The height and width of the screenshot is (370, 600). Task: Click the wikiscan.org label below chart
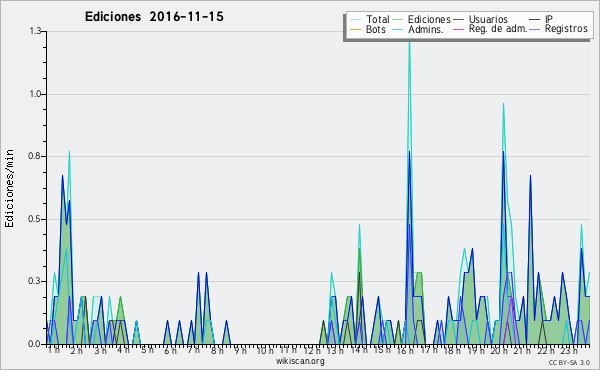tap(300, 361)
